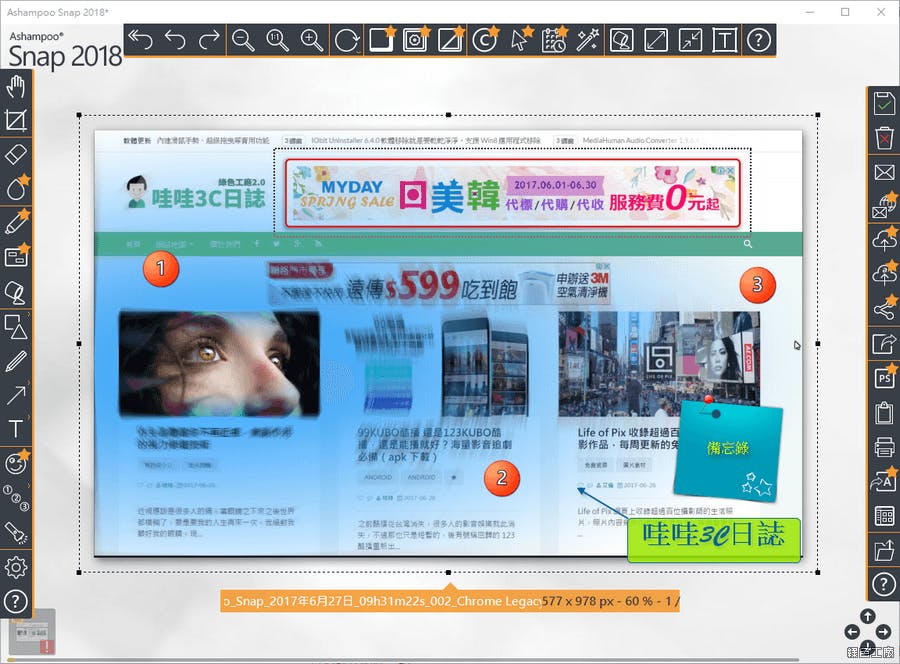Share the capture via the share nodes icon

(884, 309)
